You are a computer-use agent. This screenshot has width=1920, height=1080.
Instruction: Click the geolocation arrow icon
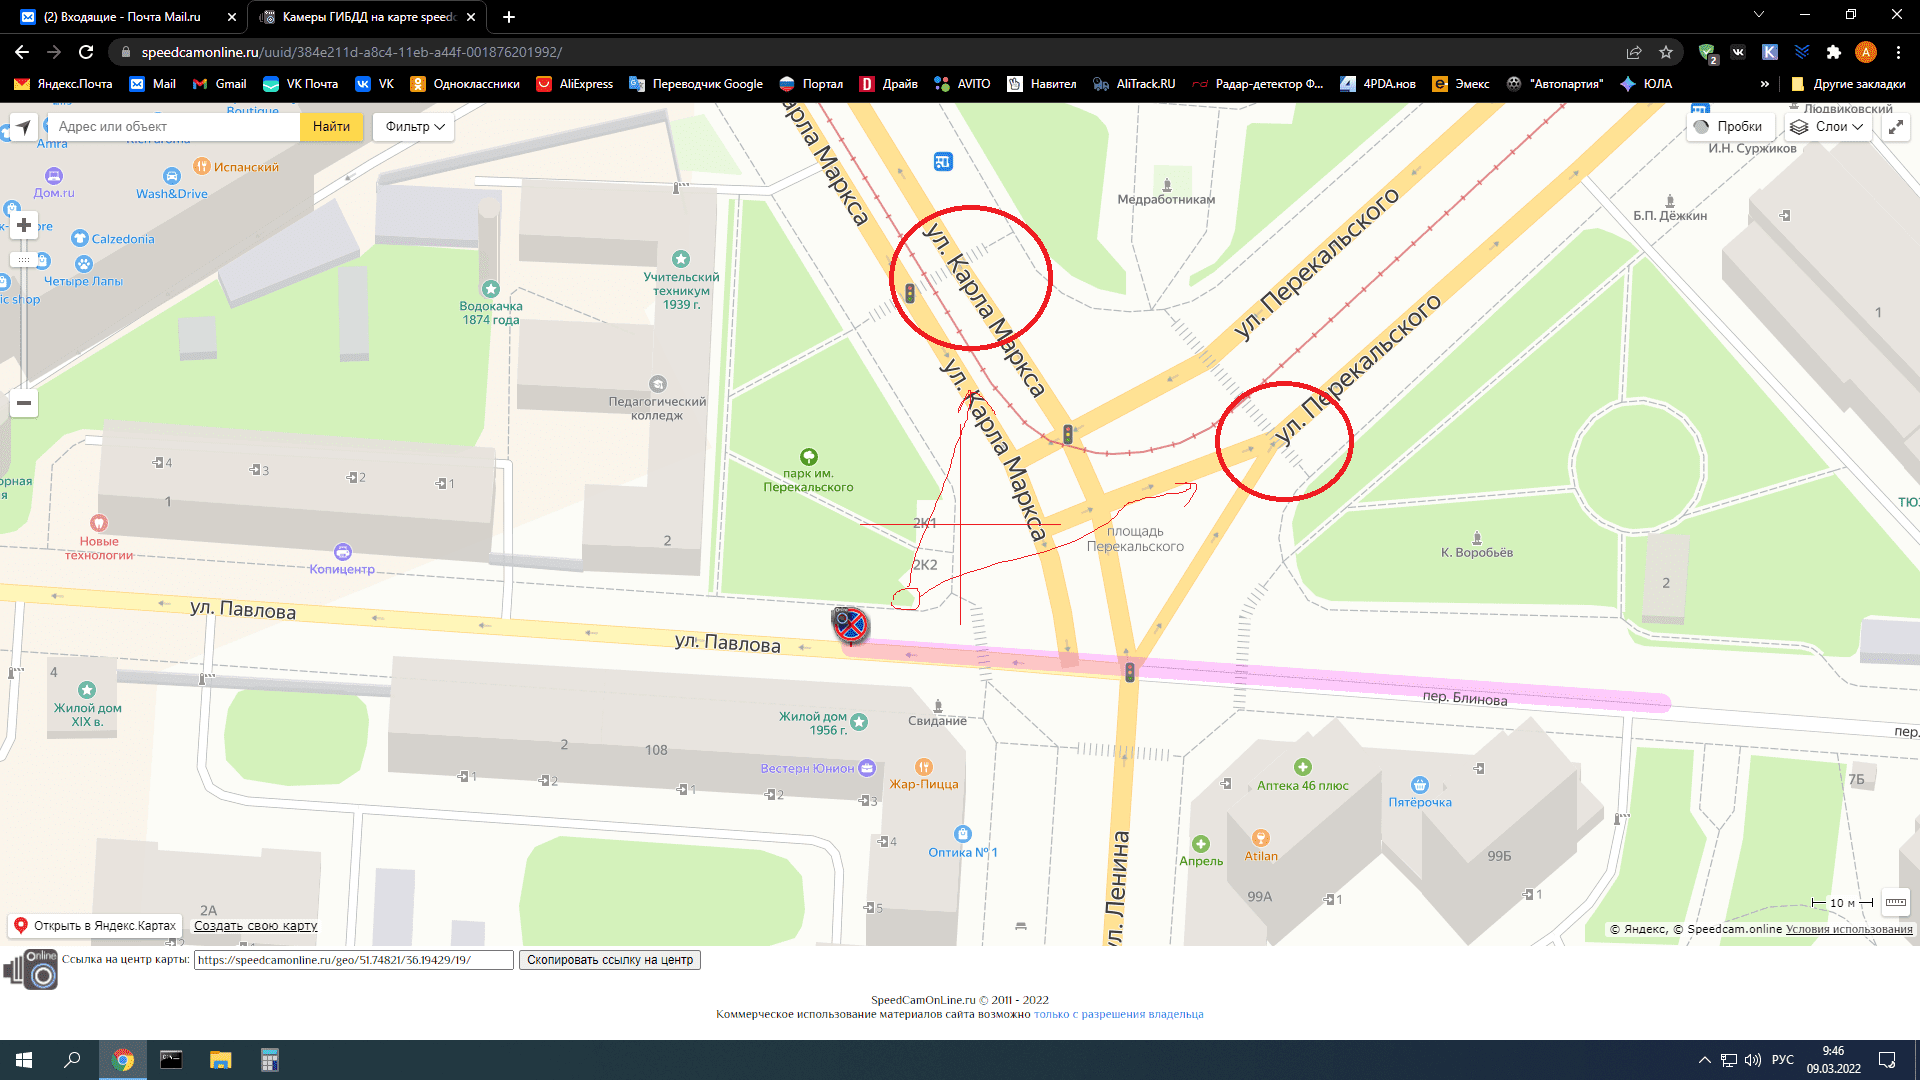click(23, 127)
